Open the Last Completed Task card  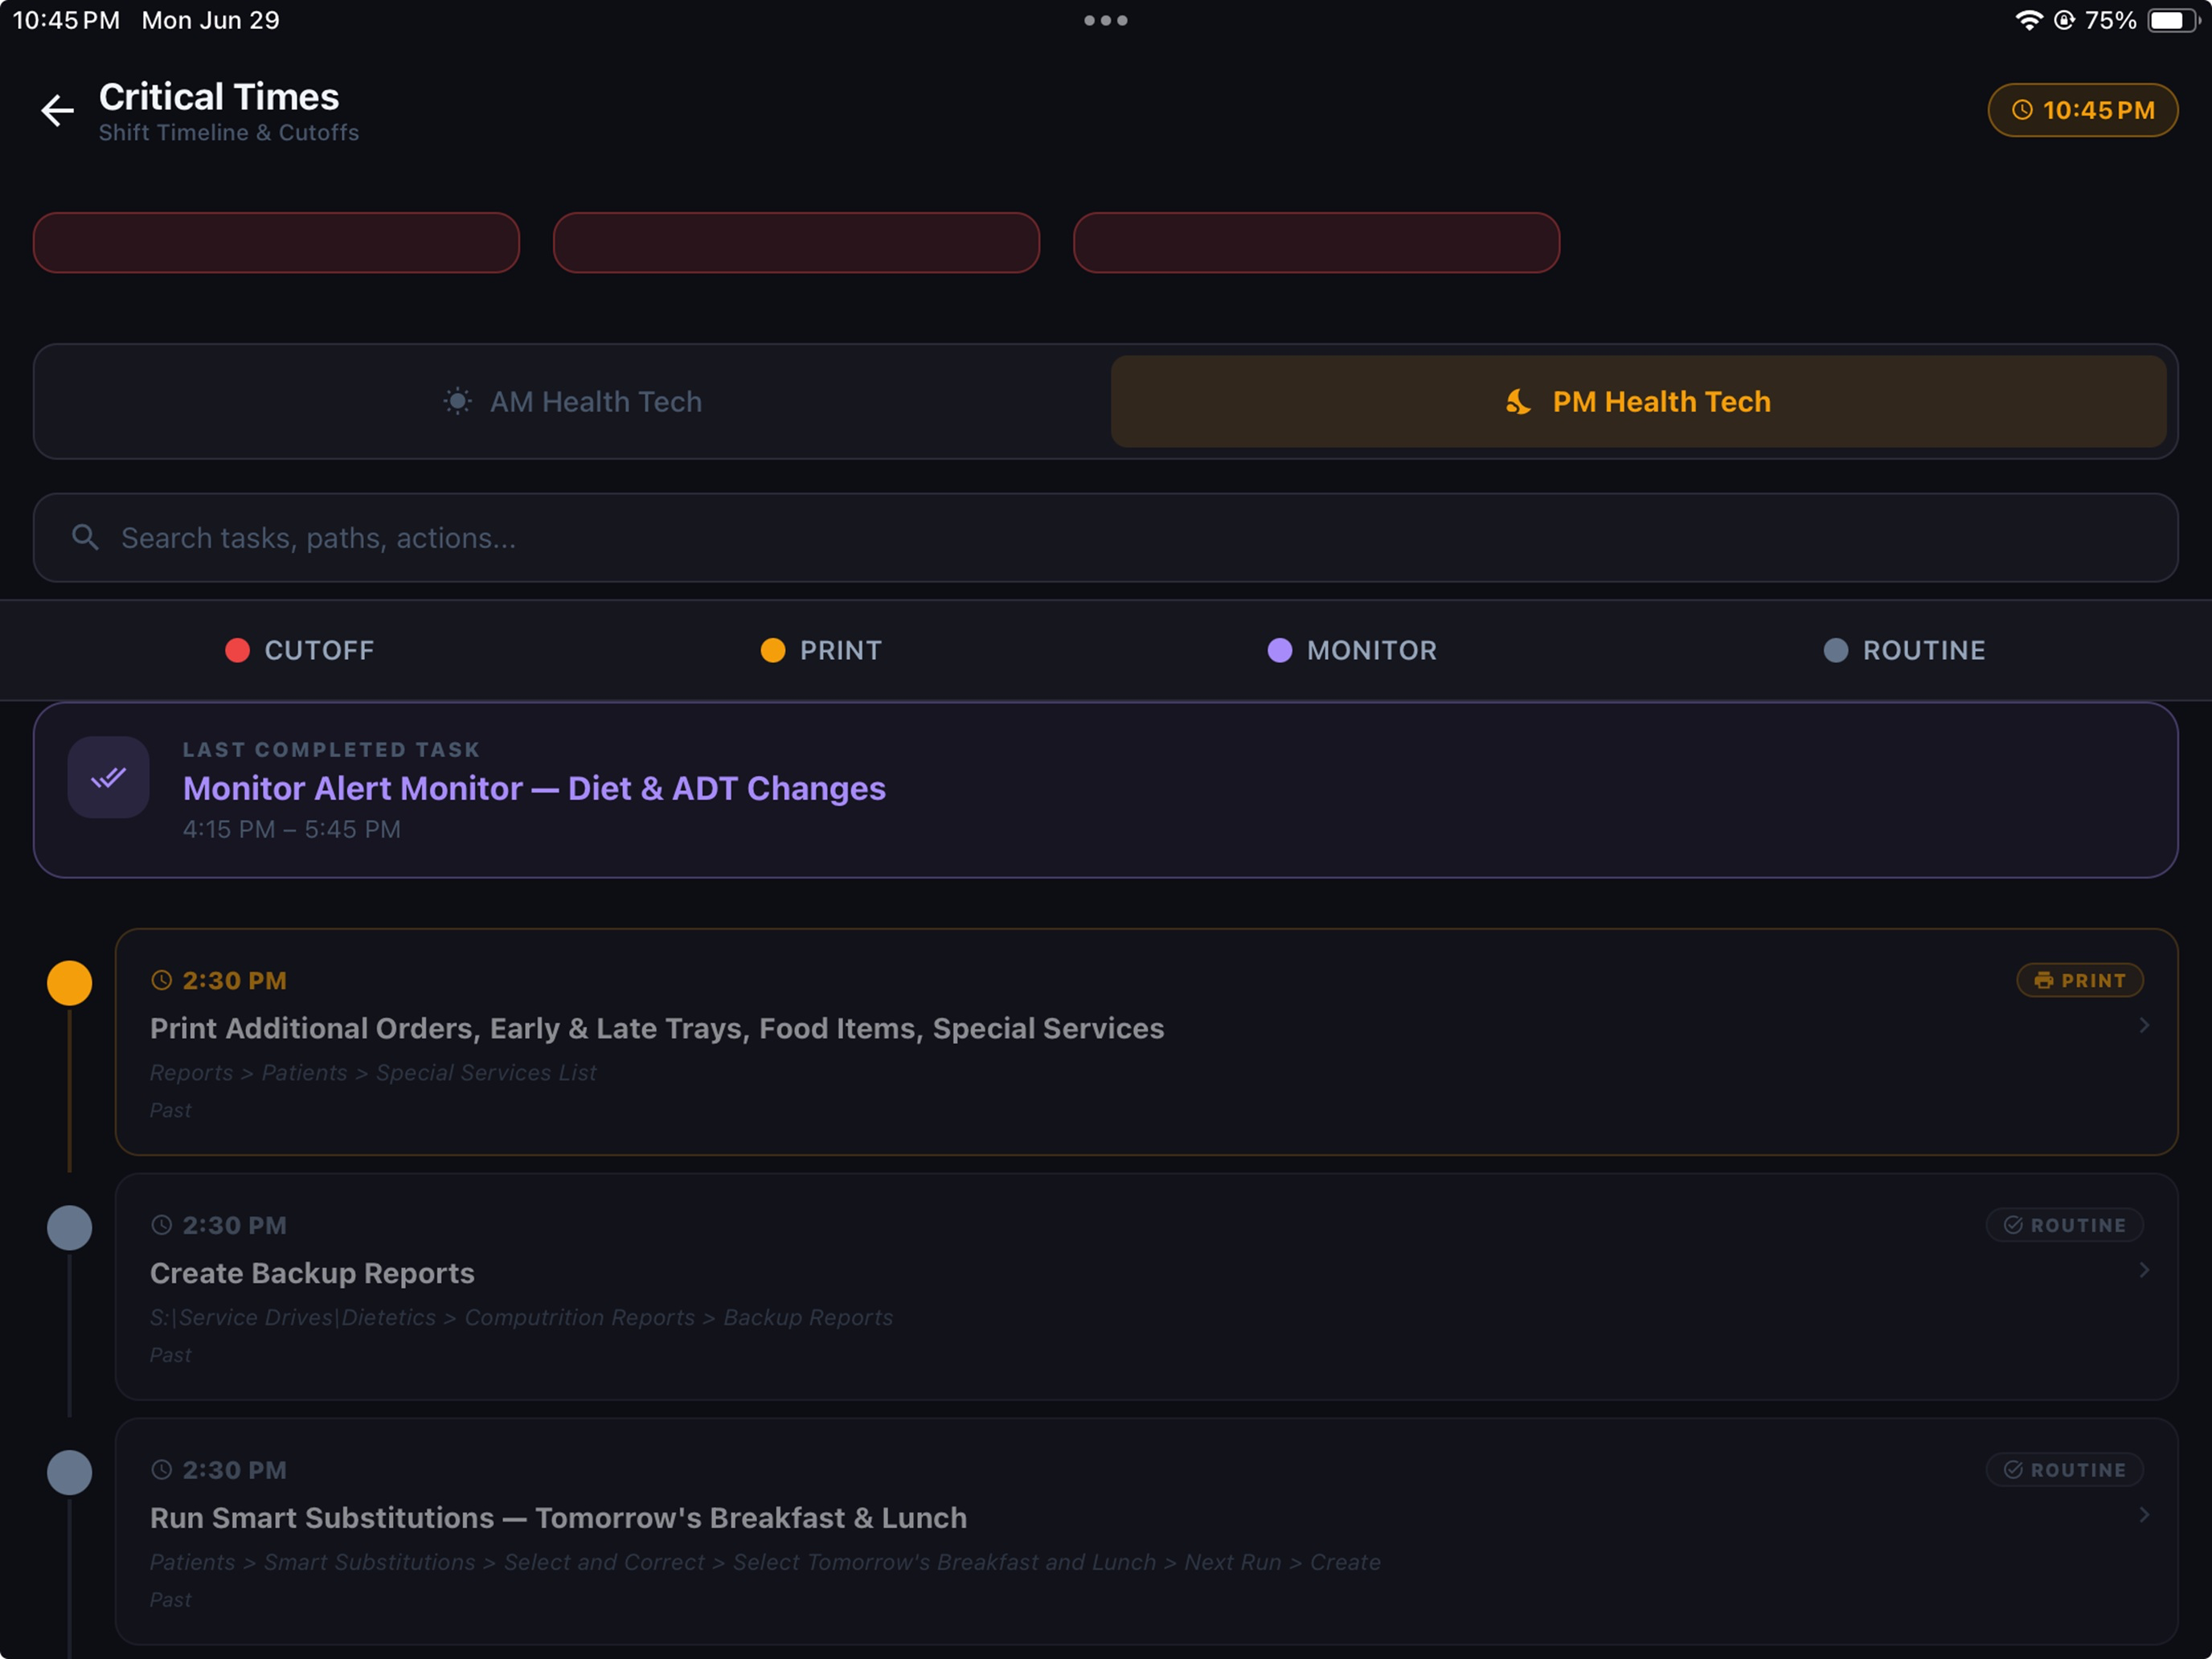1106,790
